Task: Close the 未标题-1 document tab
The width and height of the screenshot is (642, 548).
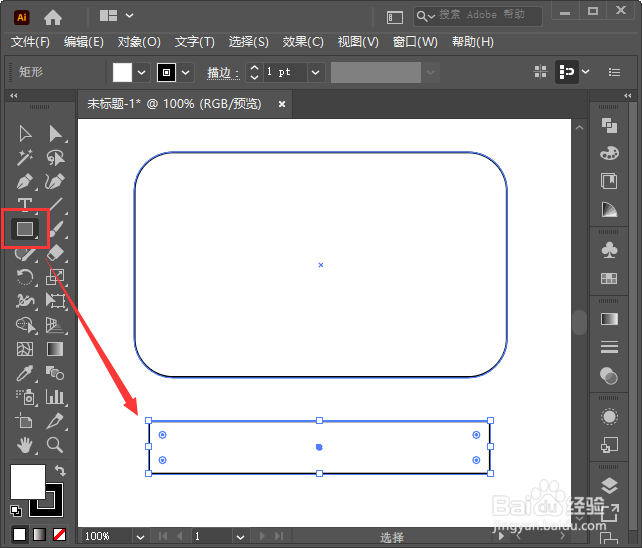Action: pyautogui.click(x=282, y=104)
